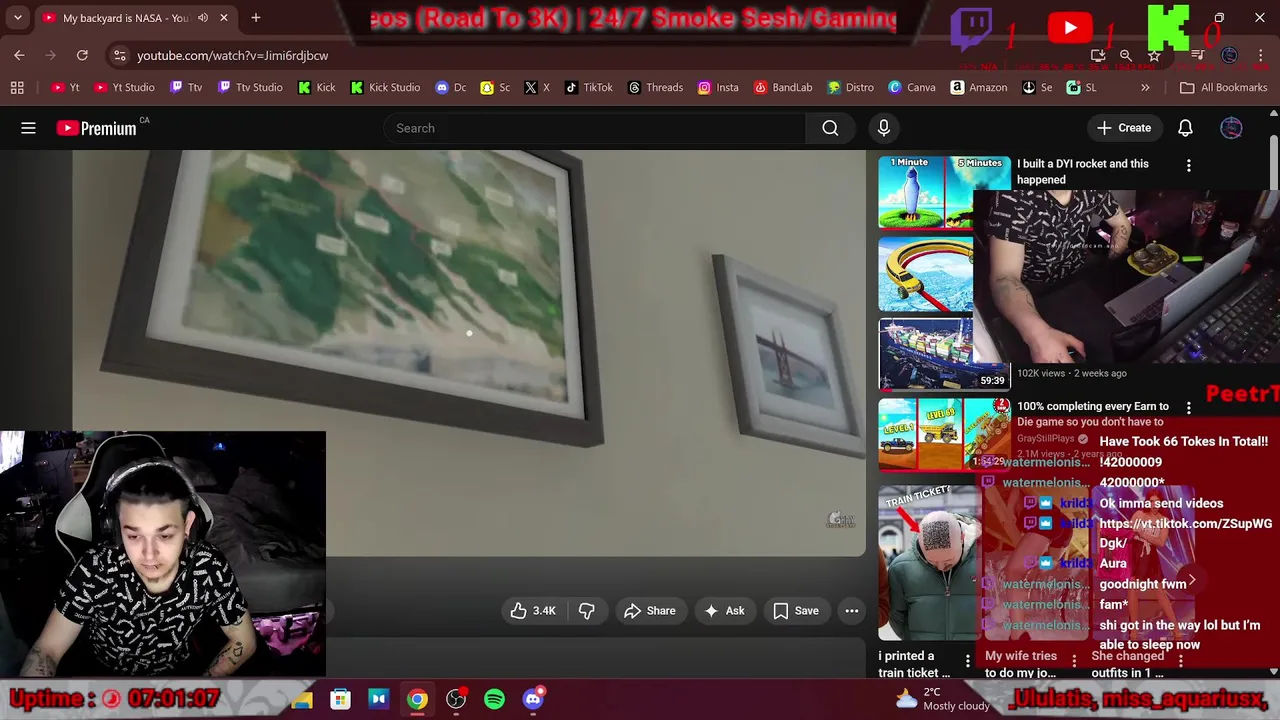
Task: Click the YouTube search magnifier button
Action: coord(830,128)
